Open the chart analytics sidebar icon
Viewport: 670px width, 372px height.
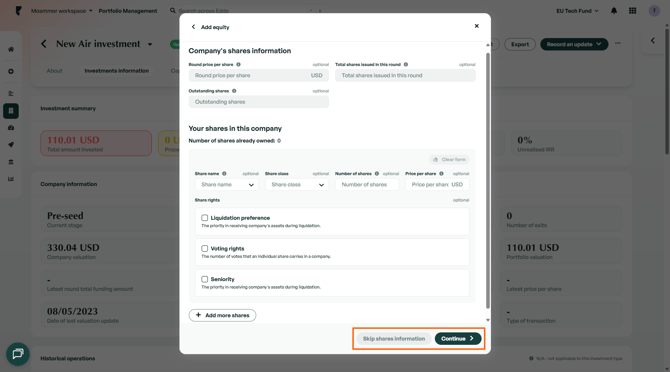click(x=11, y=179)
